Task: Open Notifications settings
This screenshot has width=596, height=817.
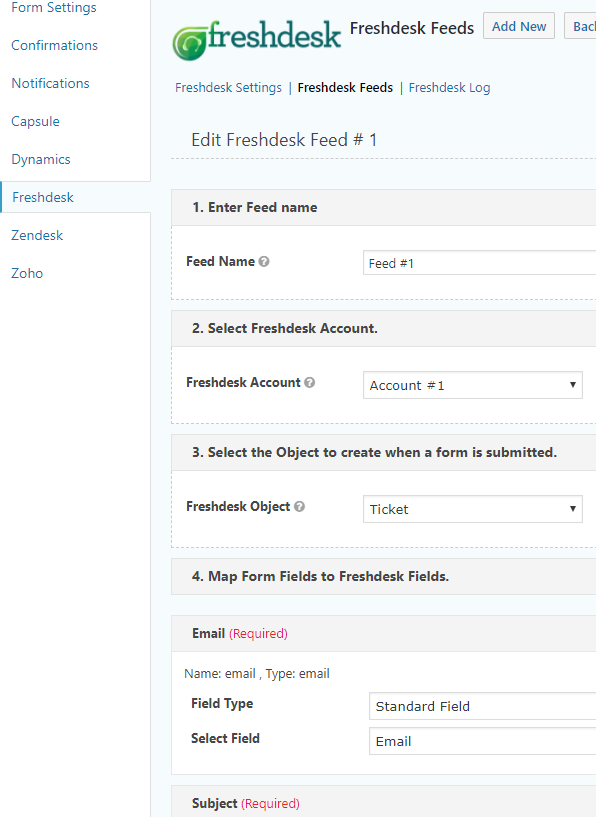Action: 50,83
